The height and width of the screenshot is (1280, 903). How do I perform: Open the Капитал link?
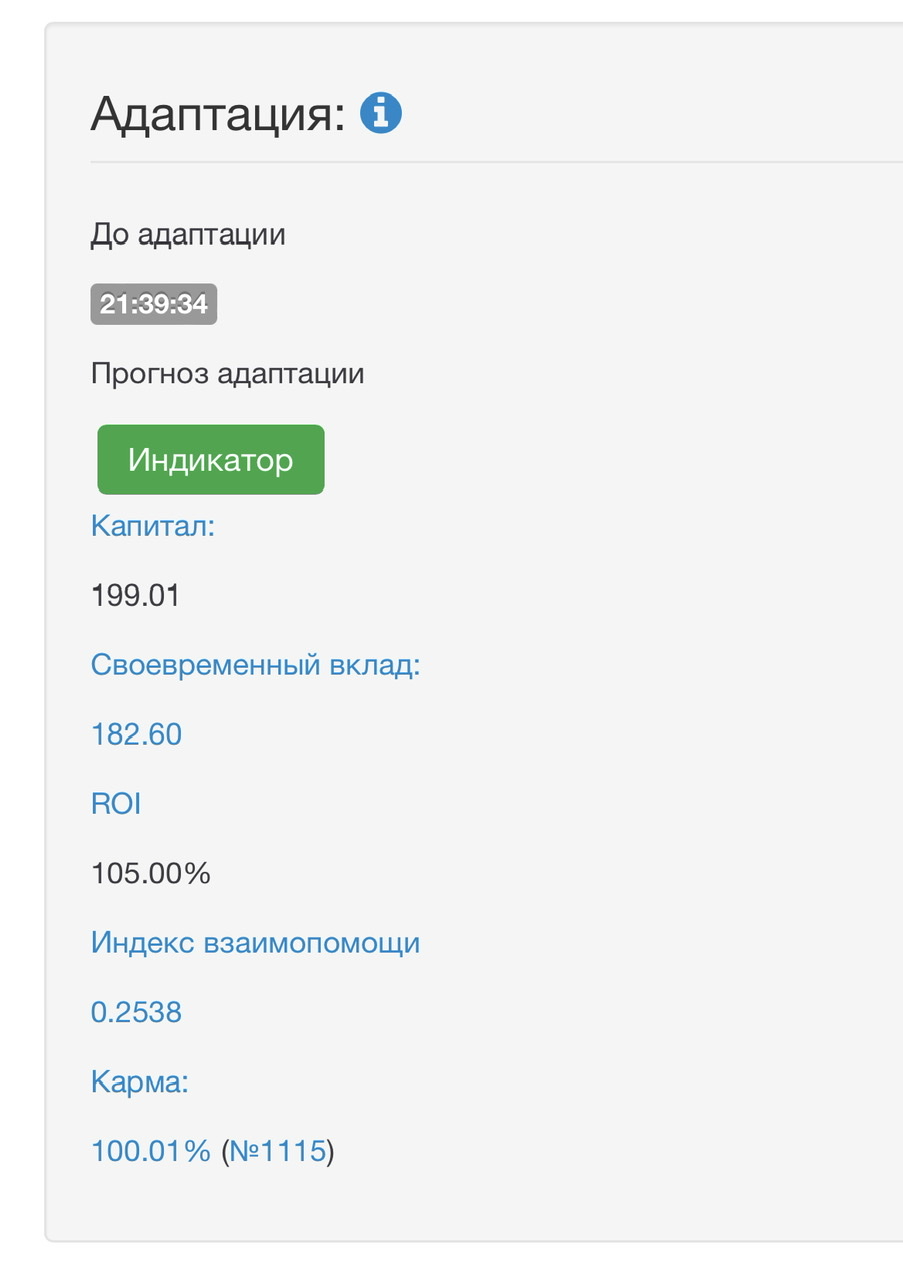(x=152, y=526)
